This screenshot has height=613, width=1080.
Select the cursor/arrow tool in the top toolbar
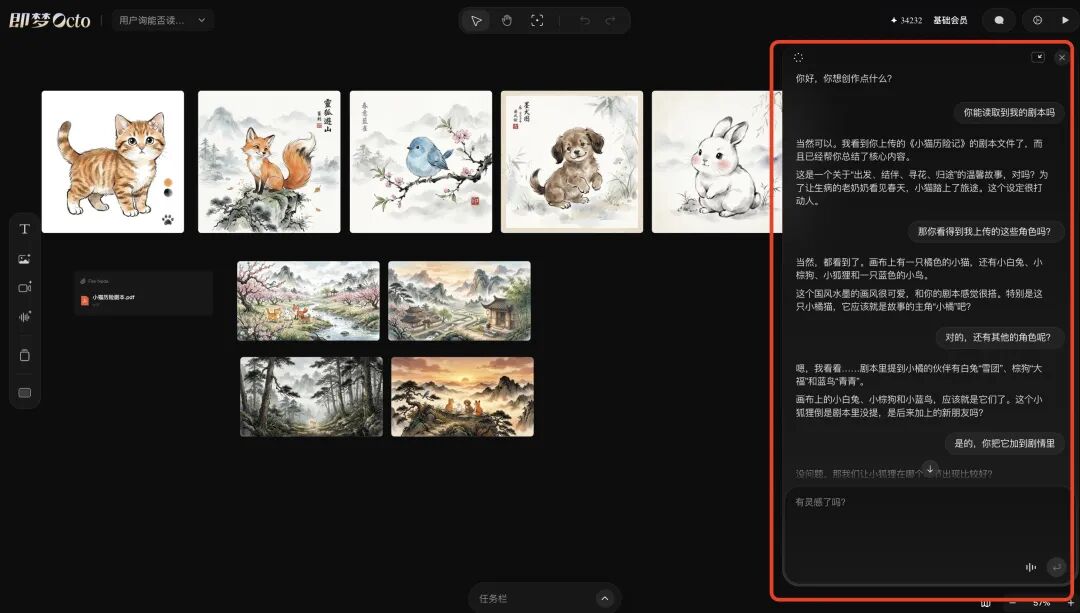pyautogui.click(x=476, y=19)
